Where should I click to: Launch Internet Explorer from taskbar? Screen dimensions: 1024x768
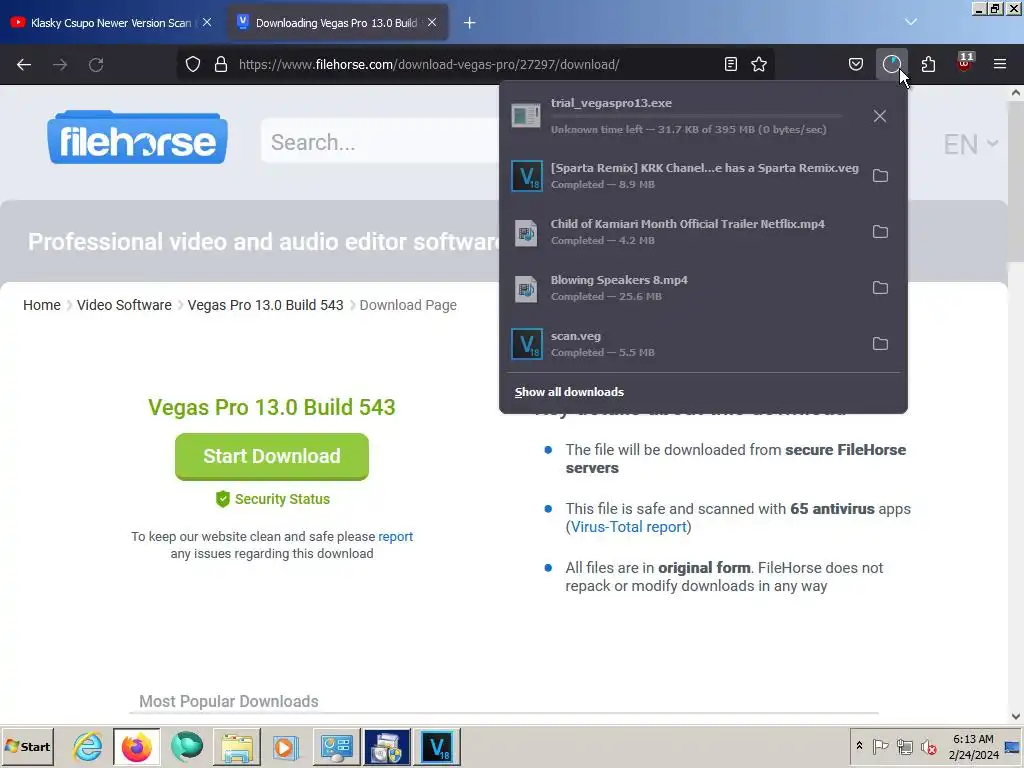88,747
